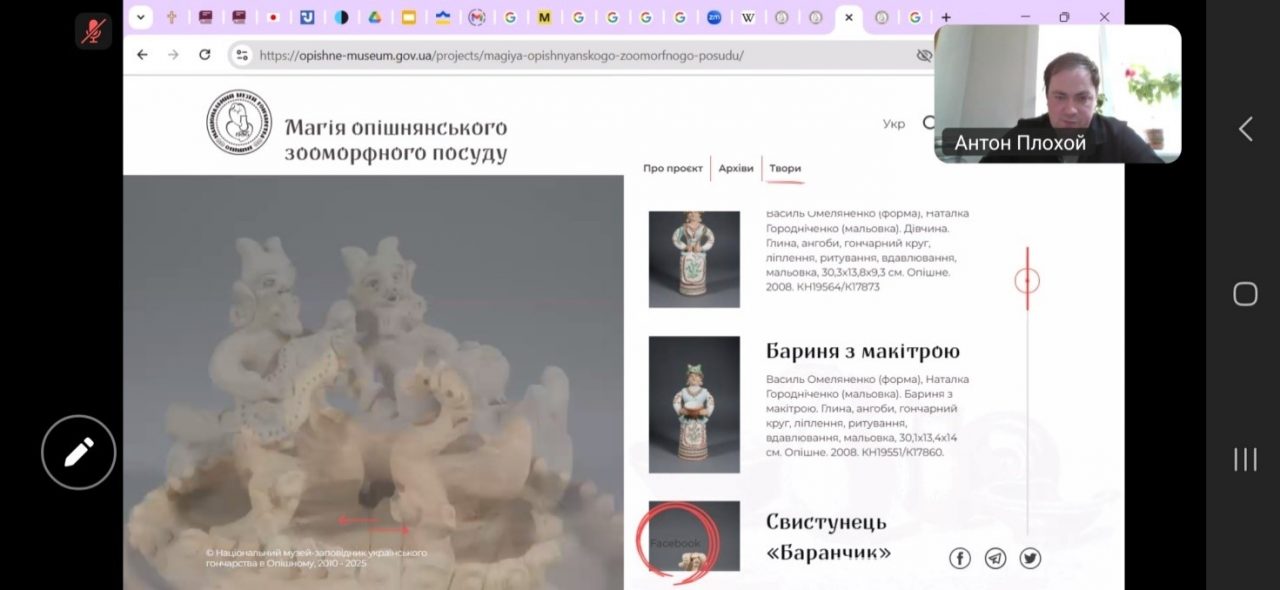This screenshot has height=590, width=1280.
Task: Share via the Twitter icon
Action: click(x=1030, y=558)
